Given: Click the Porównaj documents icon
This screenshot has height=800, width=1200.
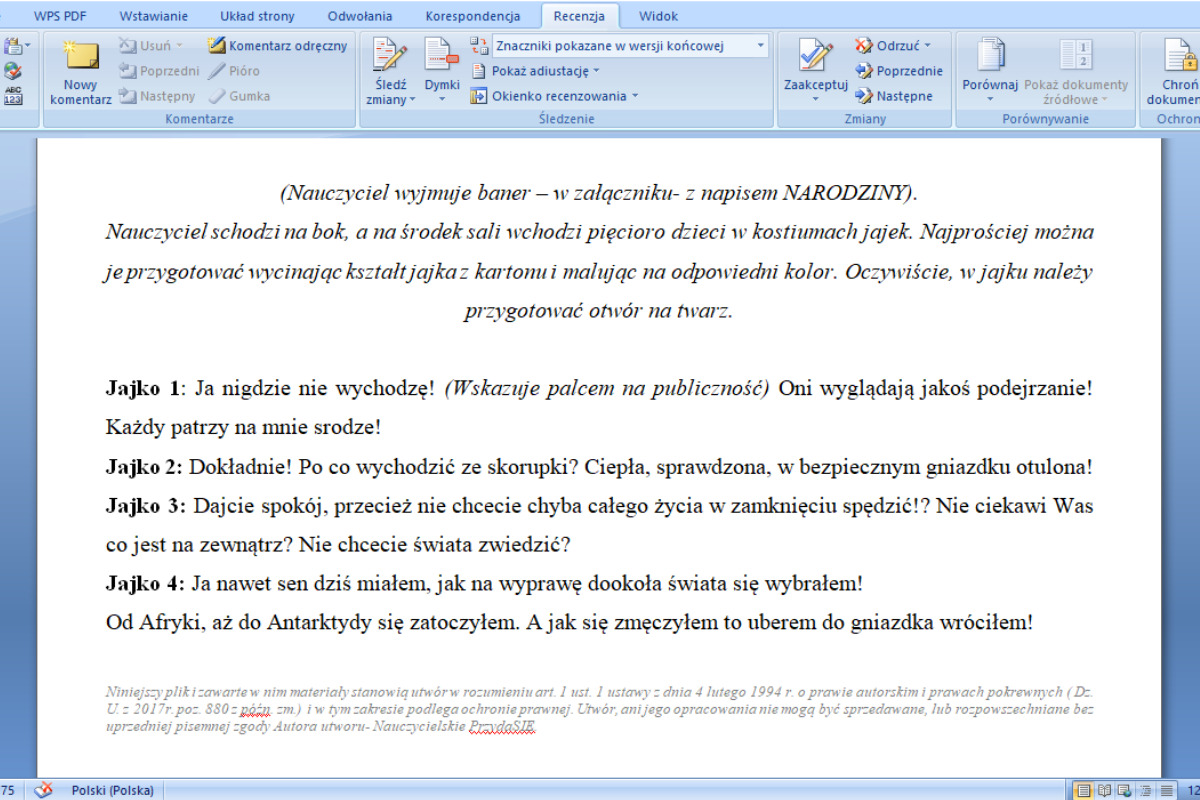Looking at the screenshot, I should 990,60.
